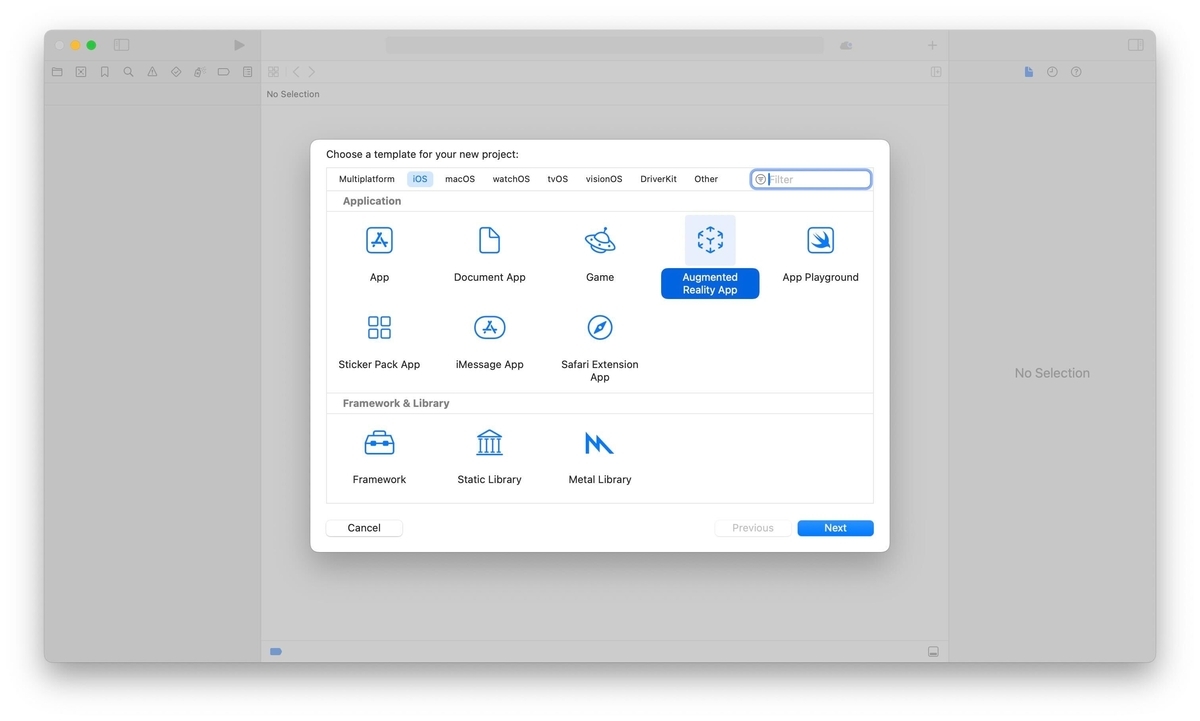1200x721 pixels.
Task: Pick the Metal Library template
Action: point(600,443)
